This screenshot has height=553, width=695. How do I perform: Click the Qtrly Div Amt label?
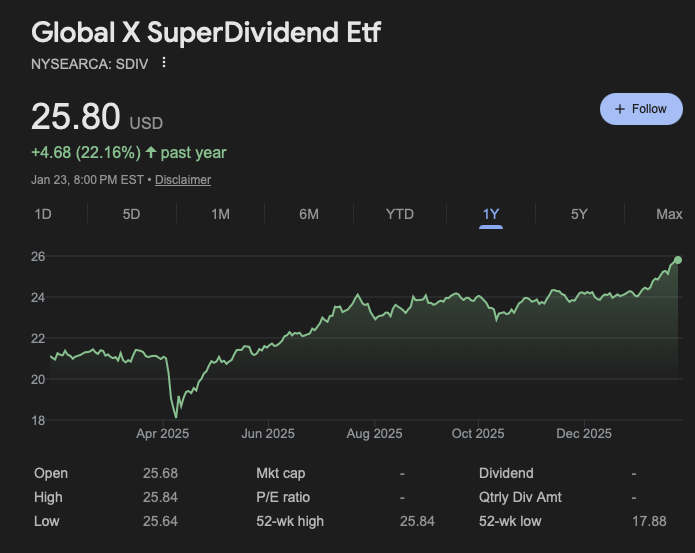click(520, 497)
